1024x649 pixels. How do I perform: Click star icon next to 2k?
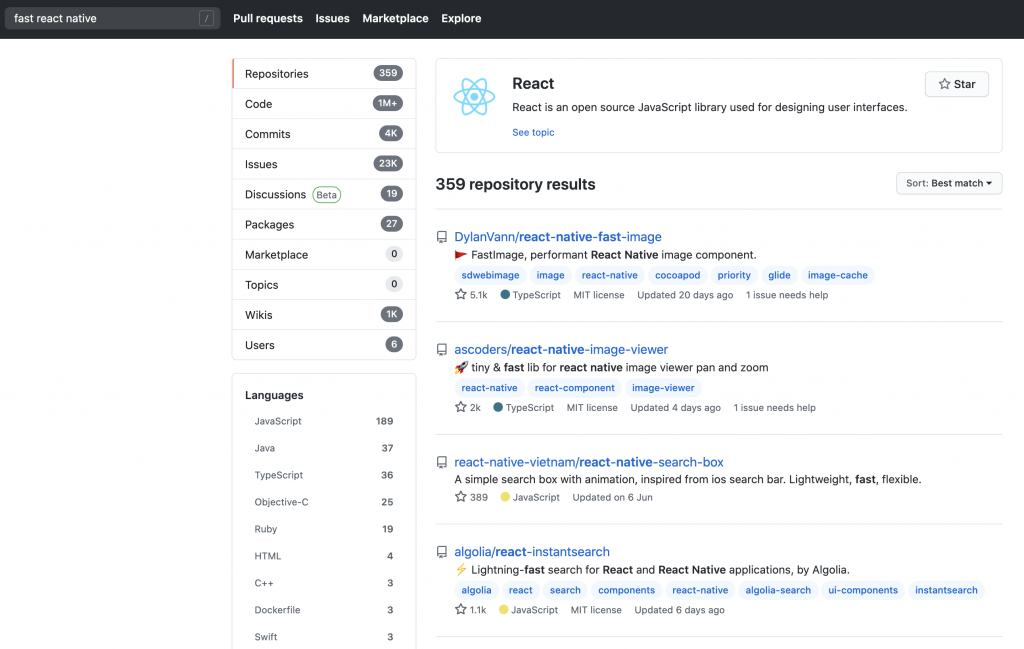coord(460,407)
